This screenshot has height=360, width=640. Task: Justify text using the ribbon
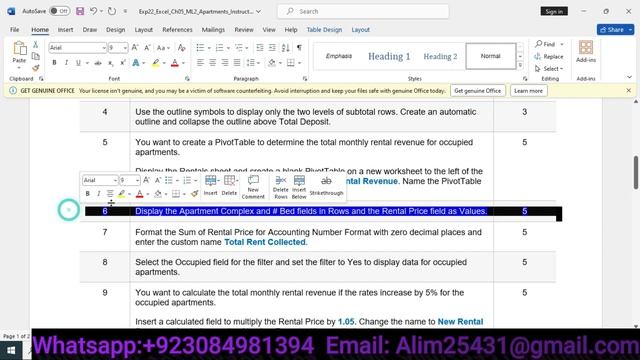click(237, 63)
